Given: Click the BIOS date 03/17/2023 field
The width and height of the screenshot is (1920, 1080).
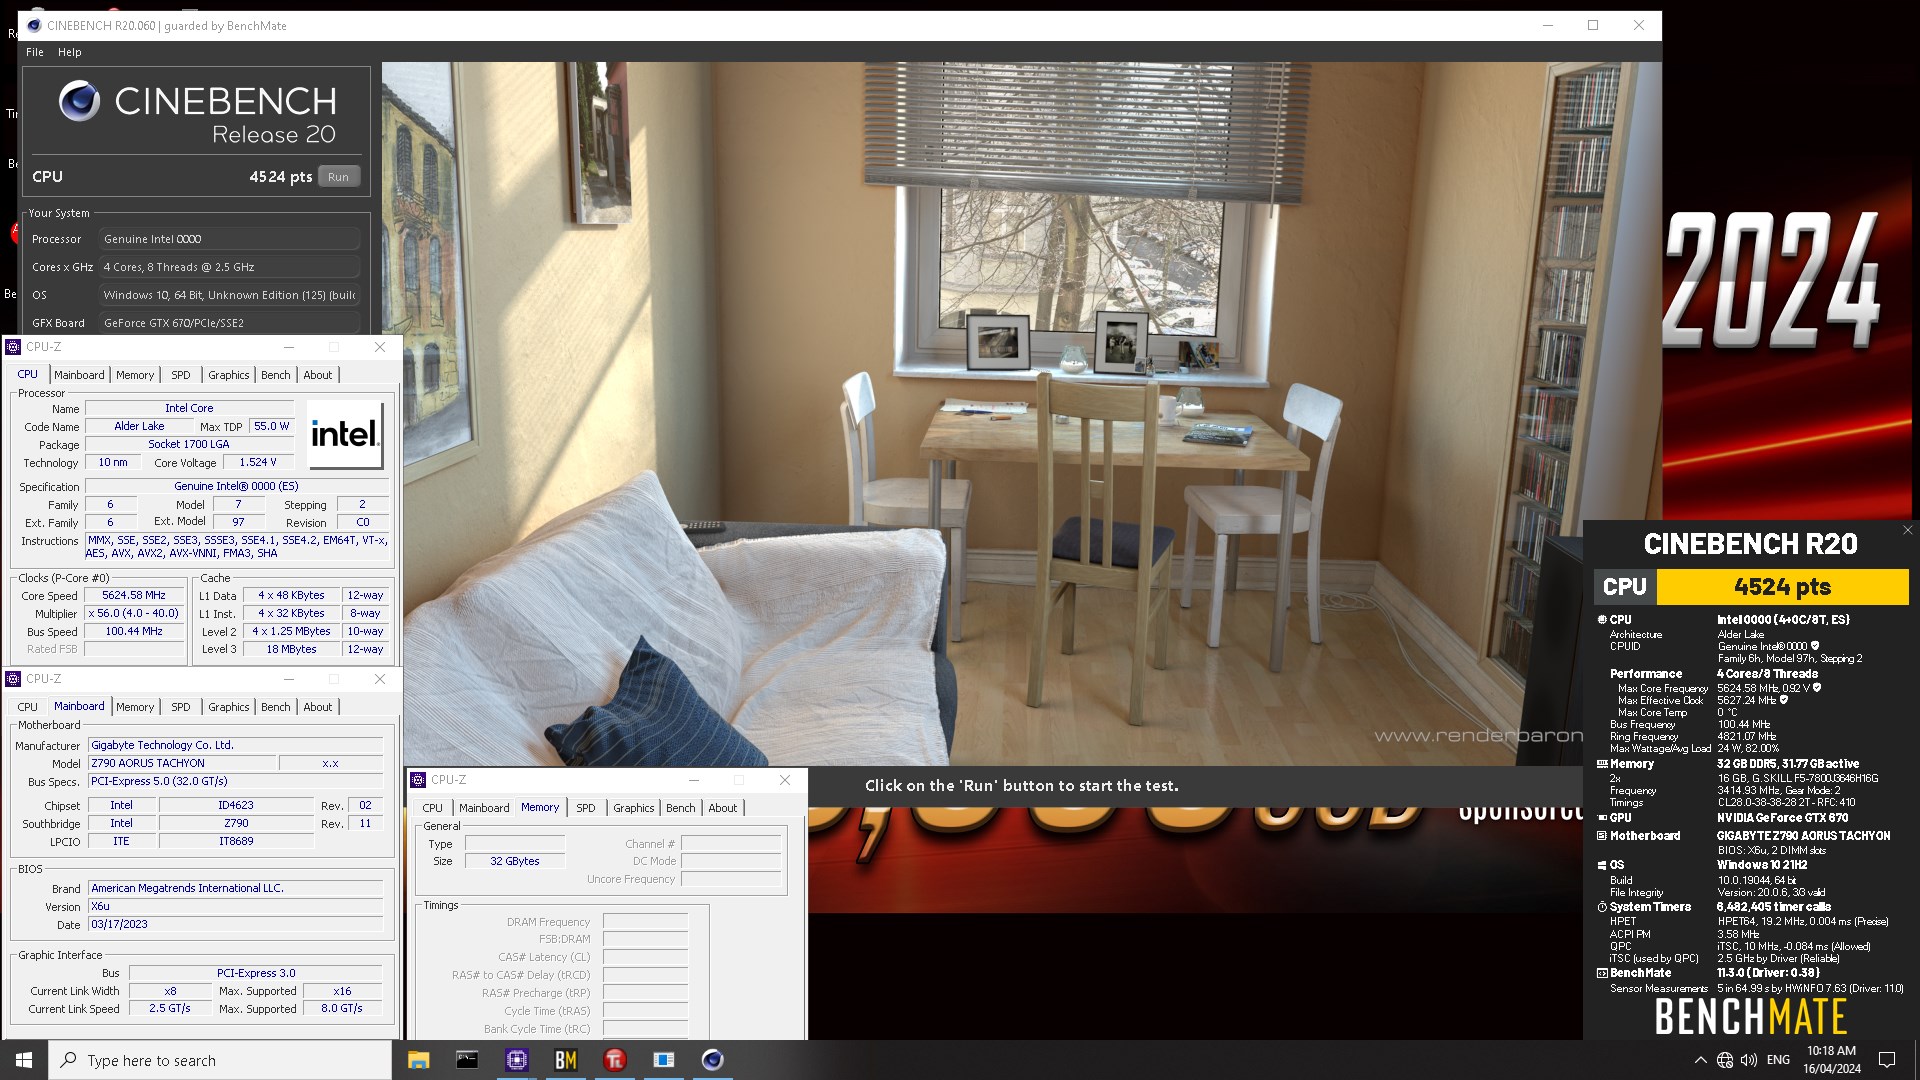Looking at the screenshot, I should pos(235,925).
